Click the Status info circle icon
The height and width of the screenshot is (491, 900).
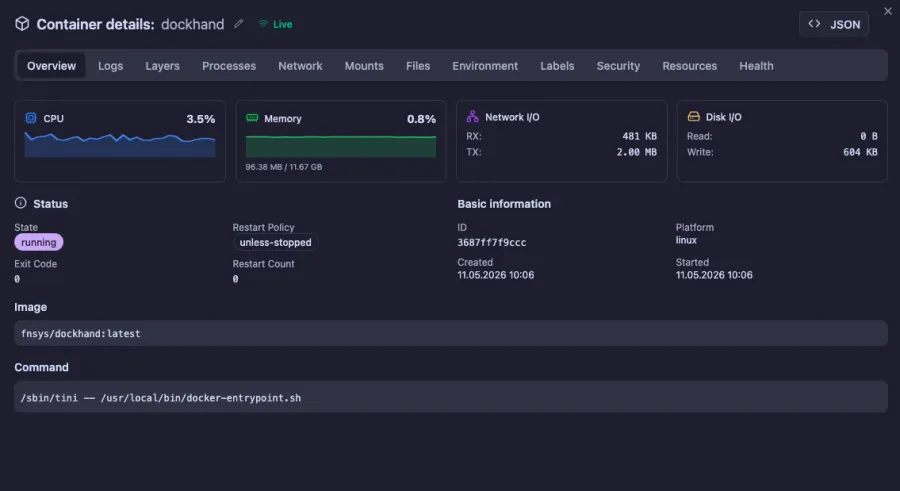[21, 203]
